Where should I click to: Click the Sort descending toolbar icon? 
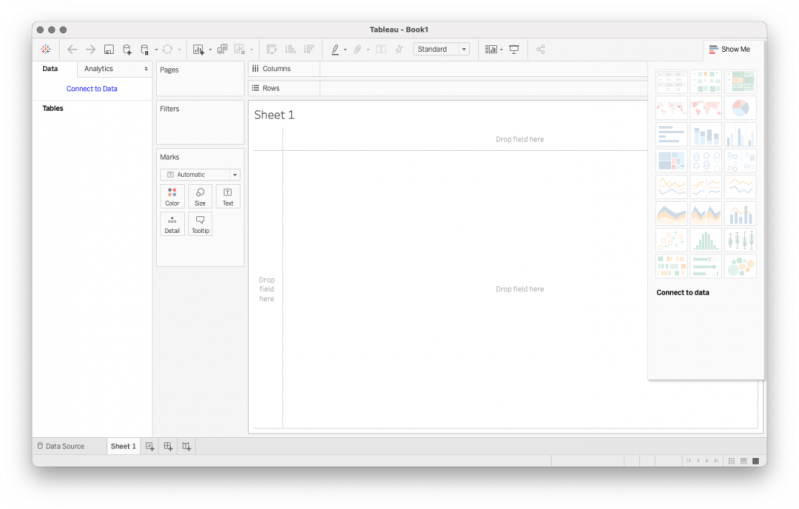tap(309, 49)
